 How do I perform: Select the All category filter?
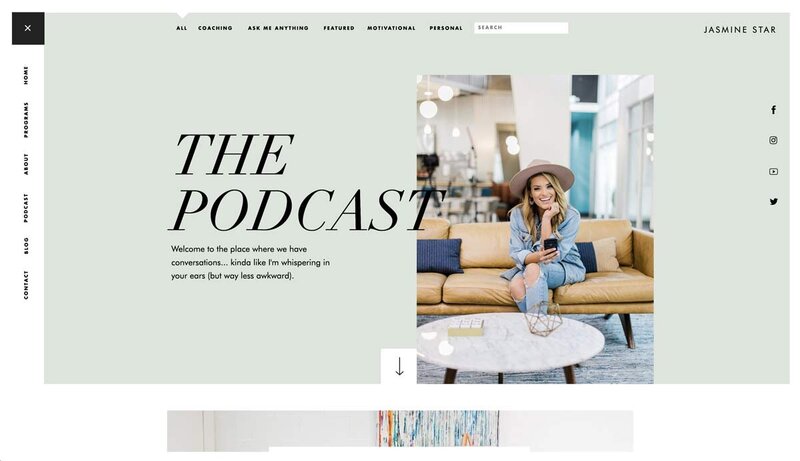pos(181,28)
